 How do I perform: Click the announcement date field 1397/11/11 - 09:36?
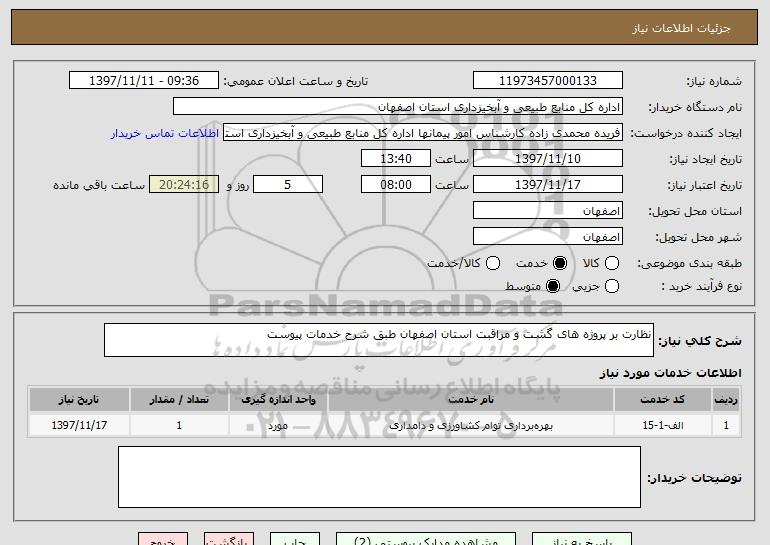tap(144, 81)
